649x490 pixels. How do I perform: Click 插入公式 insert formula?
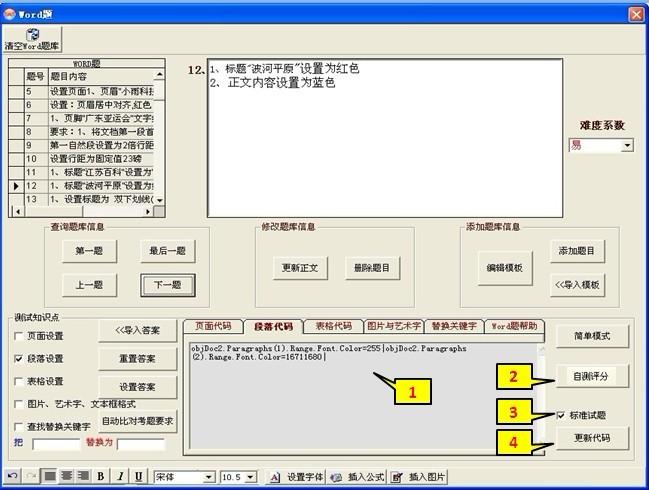pyautogui.click(x=358, y=477)
